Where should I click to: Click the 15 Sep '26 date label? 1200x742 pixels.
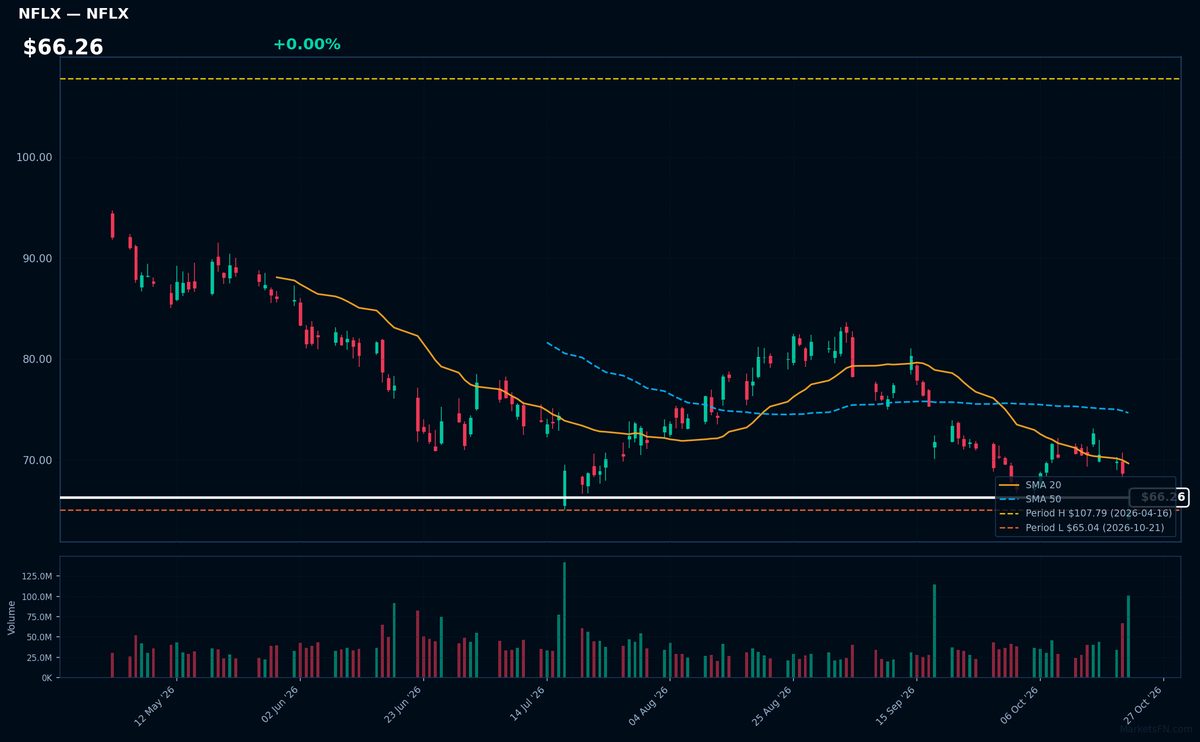click(896, 705)
